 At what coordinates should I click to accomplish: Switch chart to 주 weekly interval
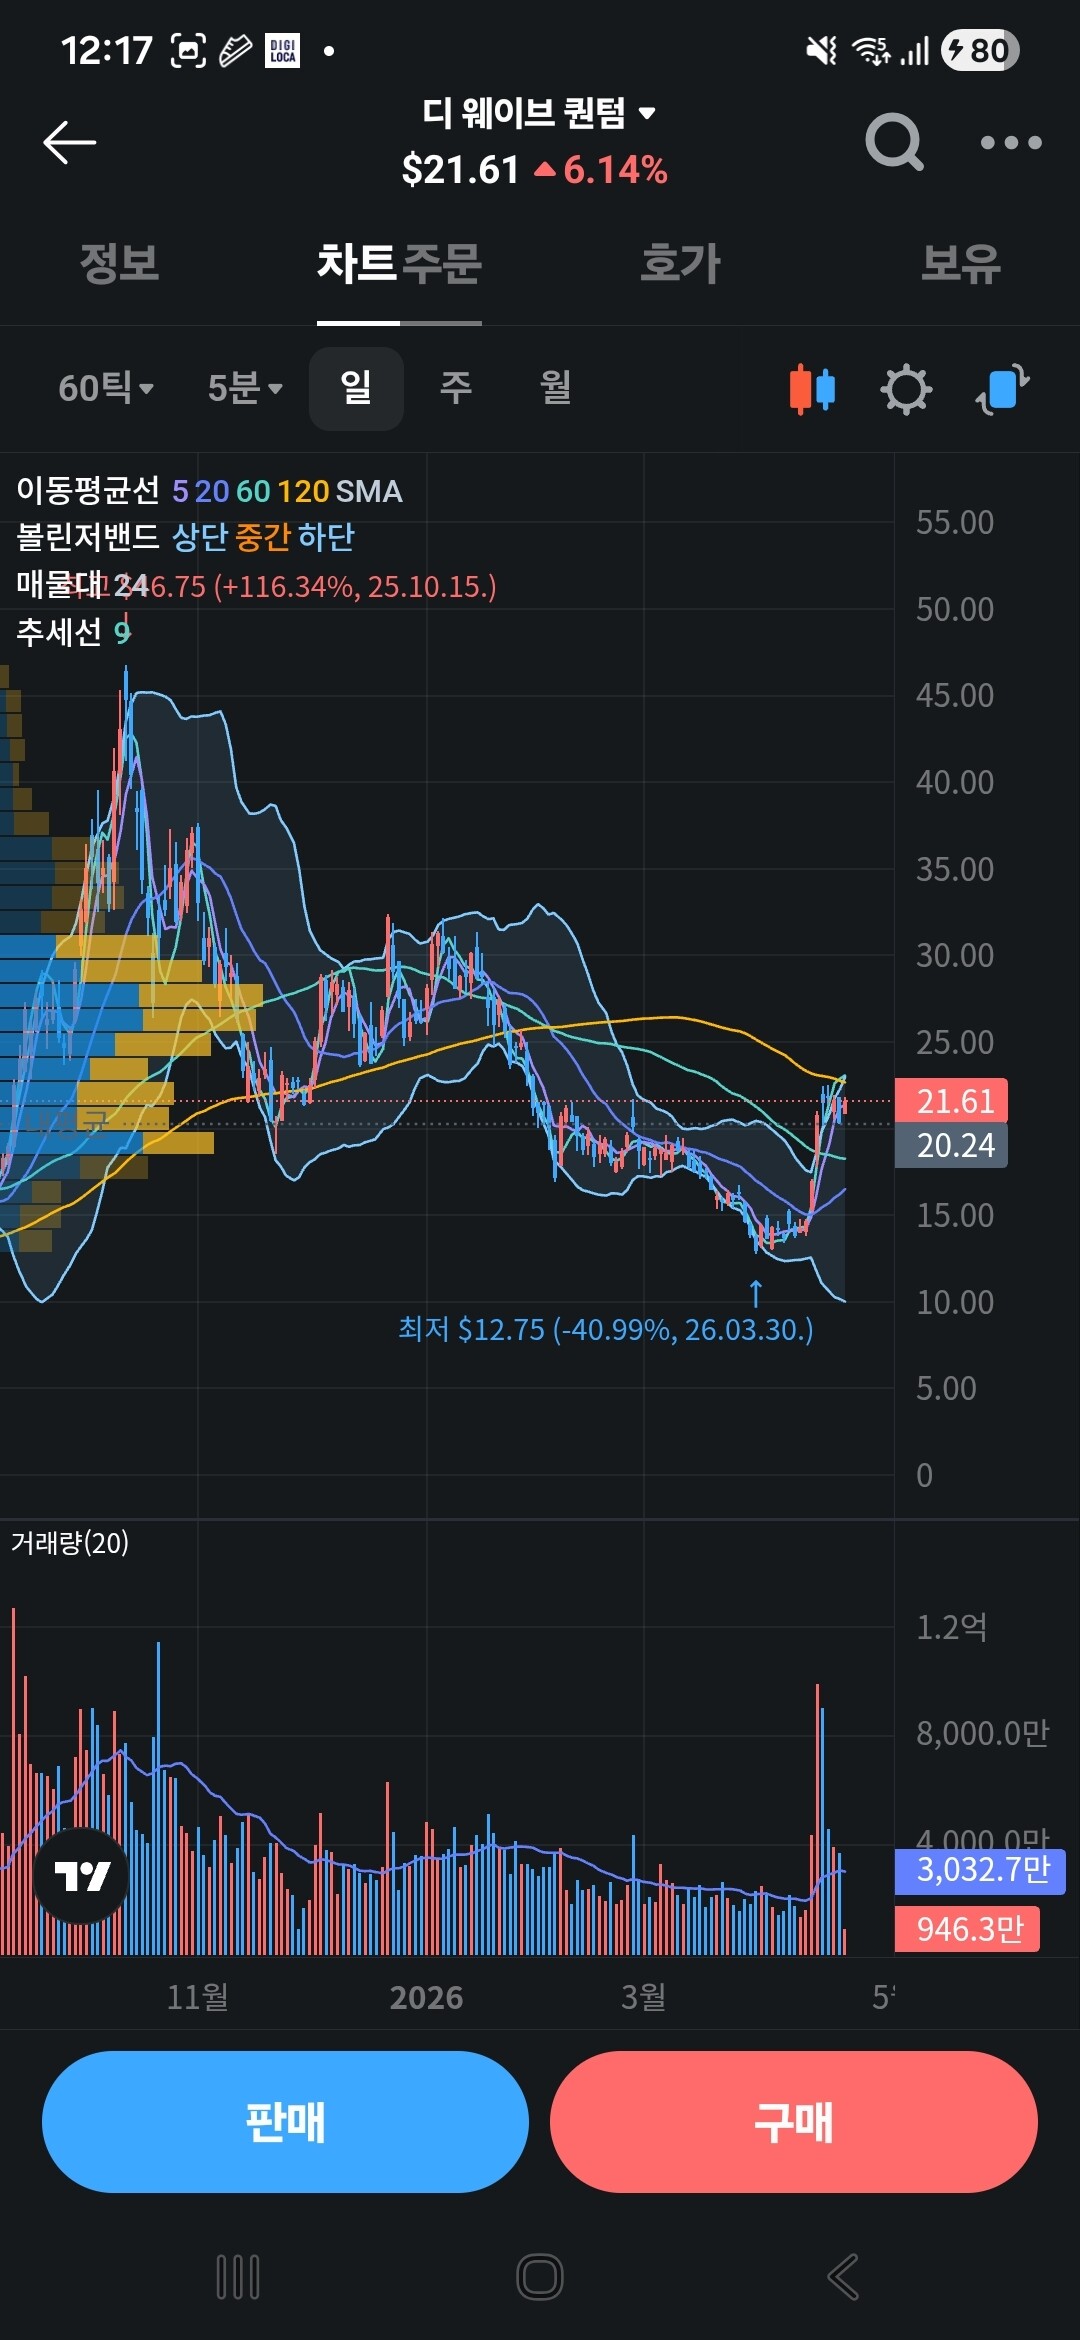(x=456, y=388)
